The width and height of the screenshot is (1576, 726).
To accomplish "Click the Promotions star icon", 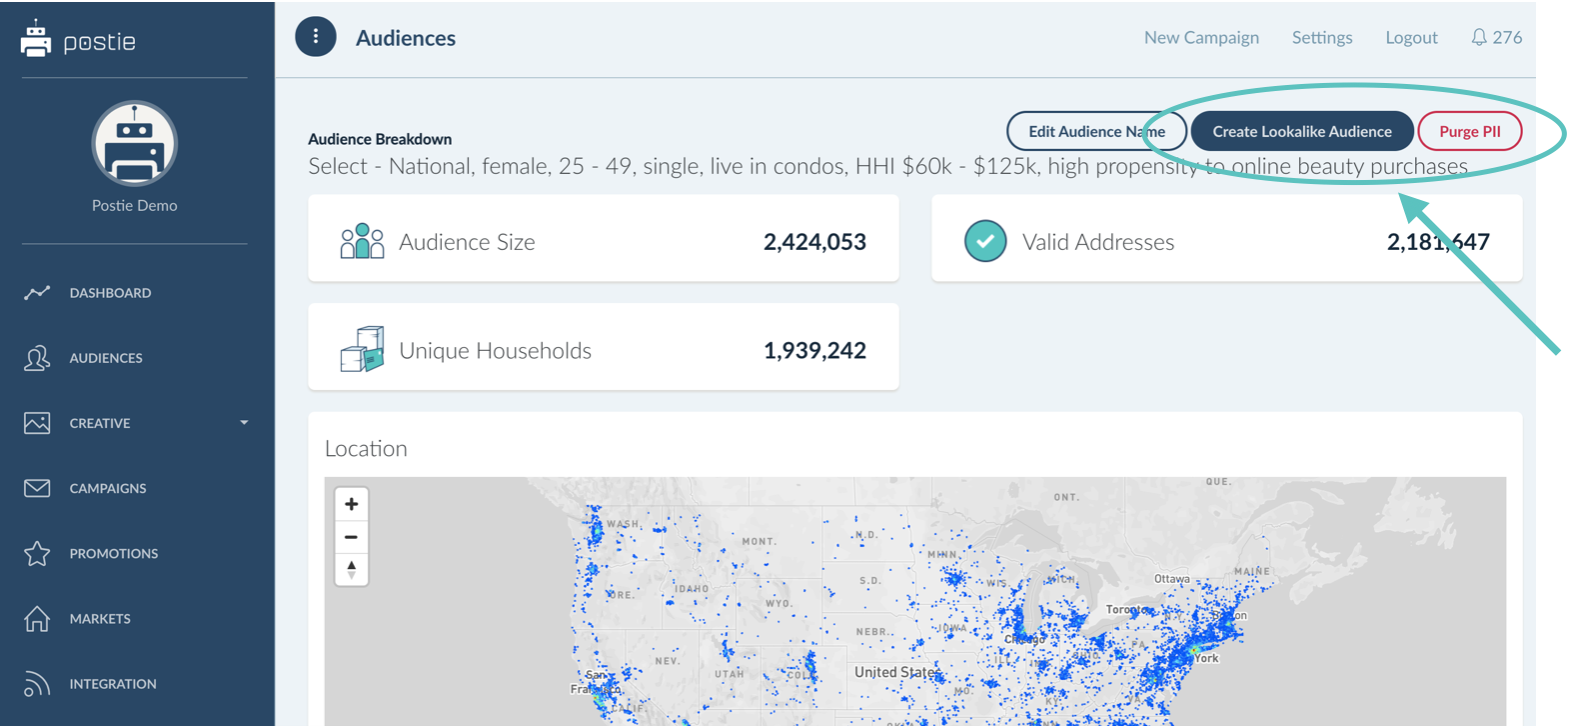I will tap(37, 553).
